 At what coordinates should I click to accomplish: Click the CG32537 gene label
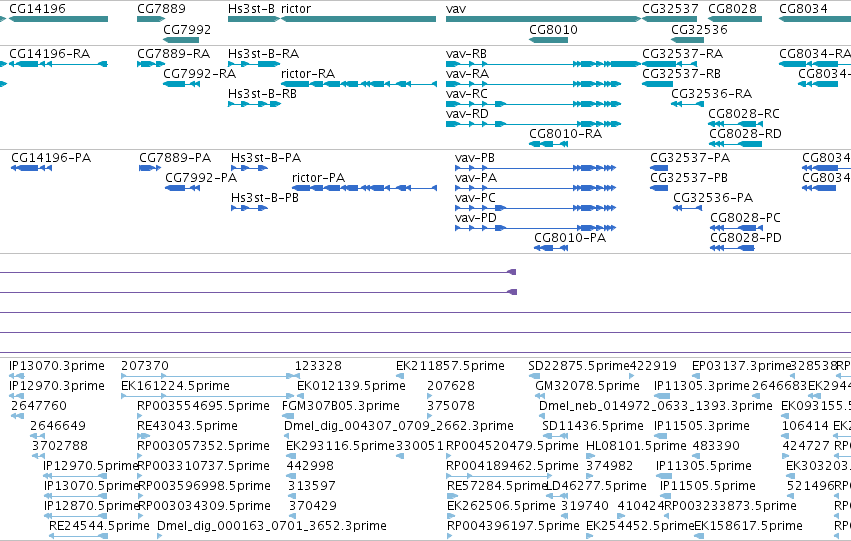(x=670, y=9)
